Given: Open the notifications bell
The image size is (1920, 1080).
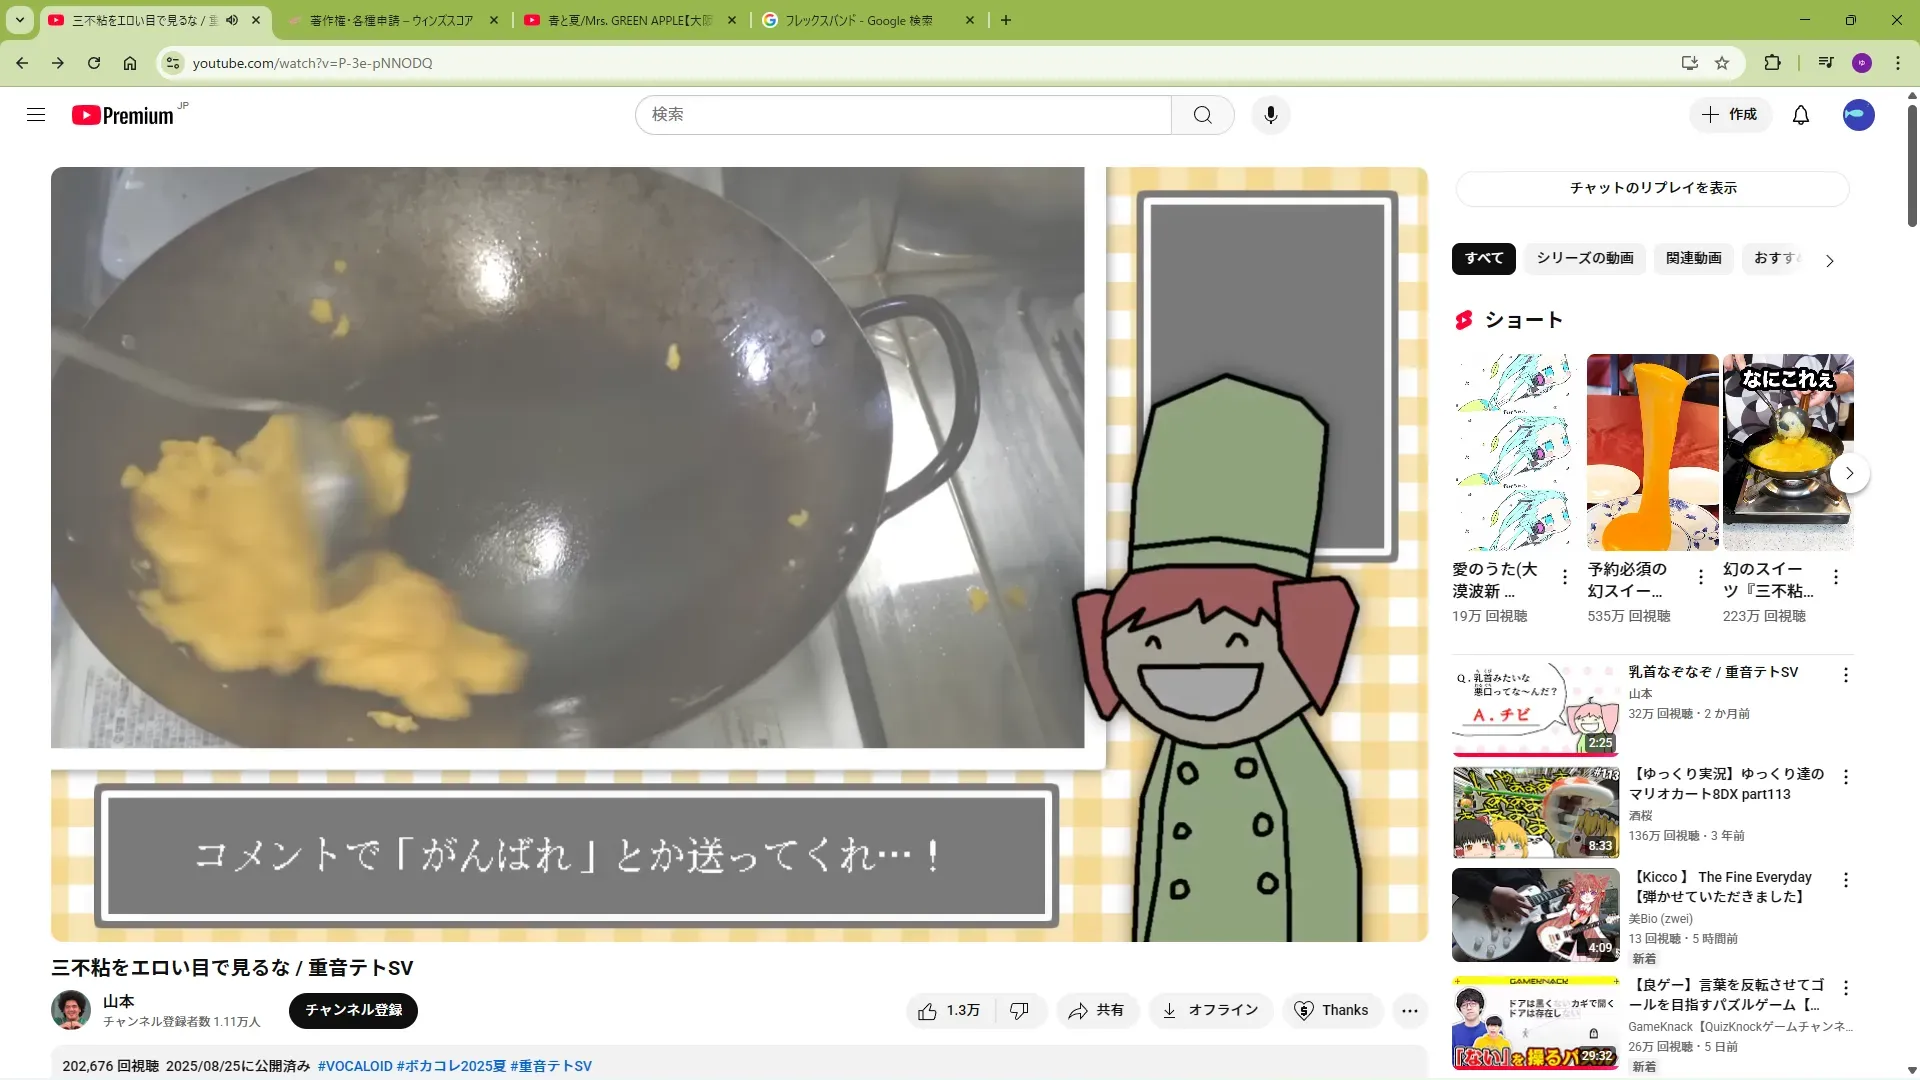Looking at the screenshot, I should point(1800,115).
